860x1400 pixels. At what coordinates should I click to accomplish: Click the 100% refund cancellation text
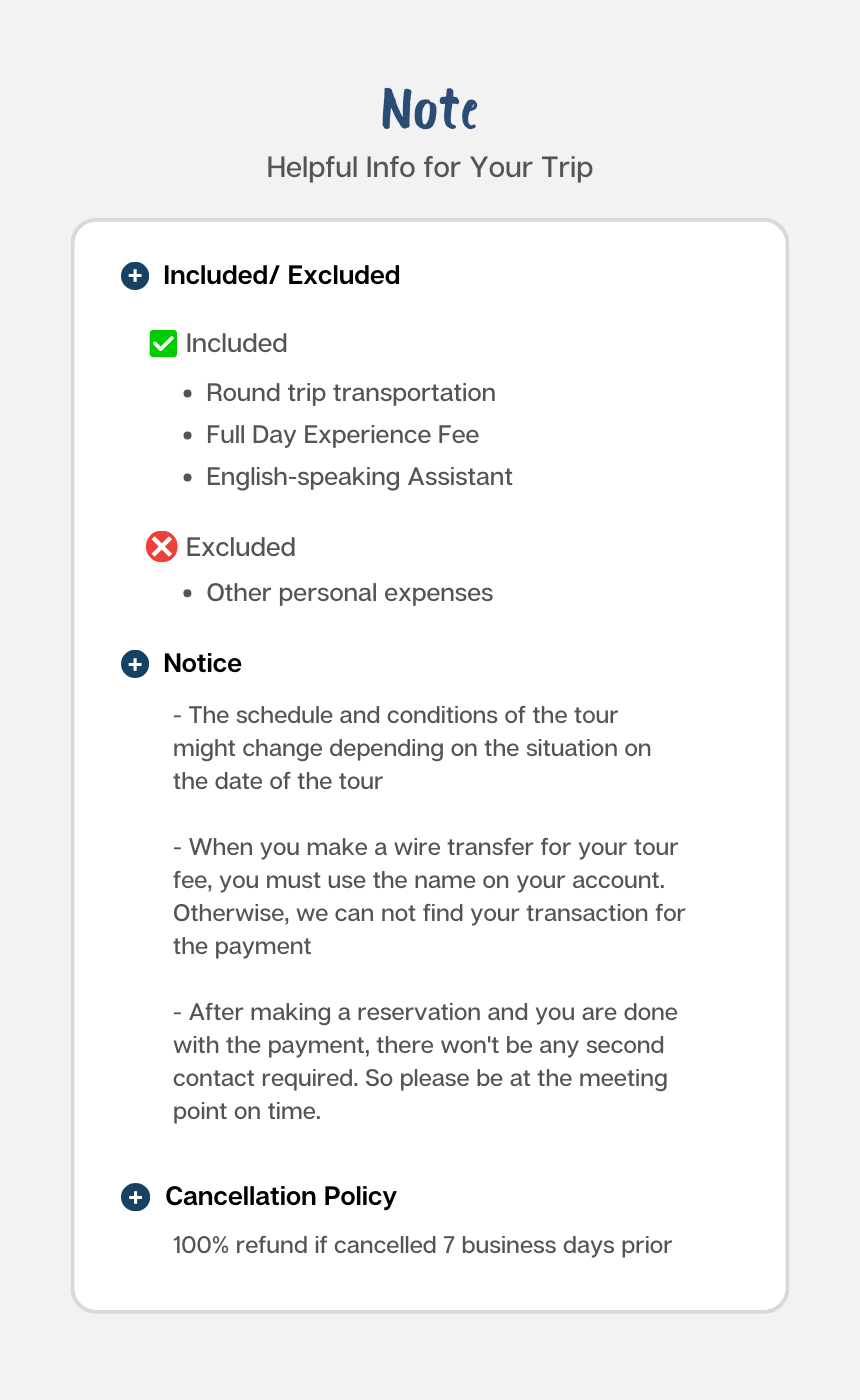pyautogui.click(x=422, y=1246)
